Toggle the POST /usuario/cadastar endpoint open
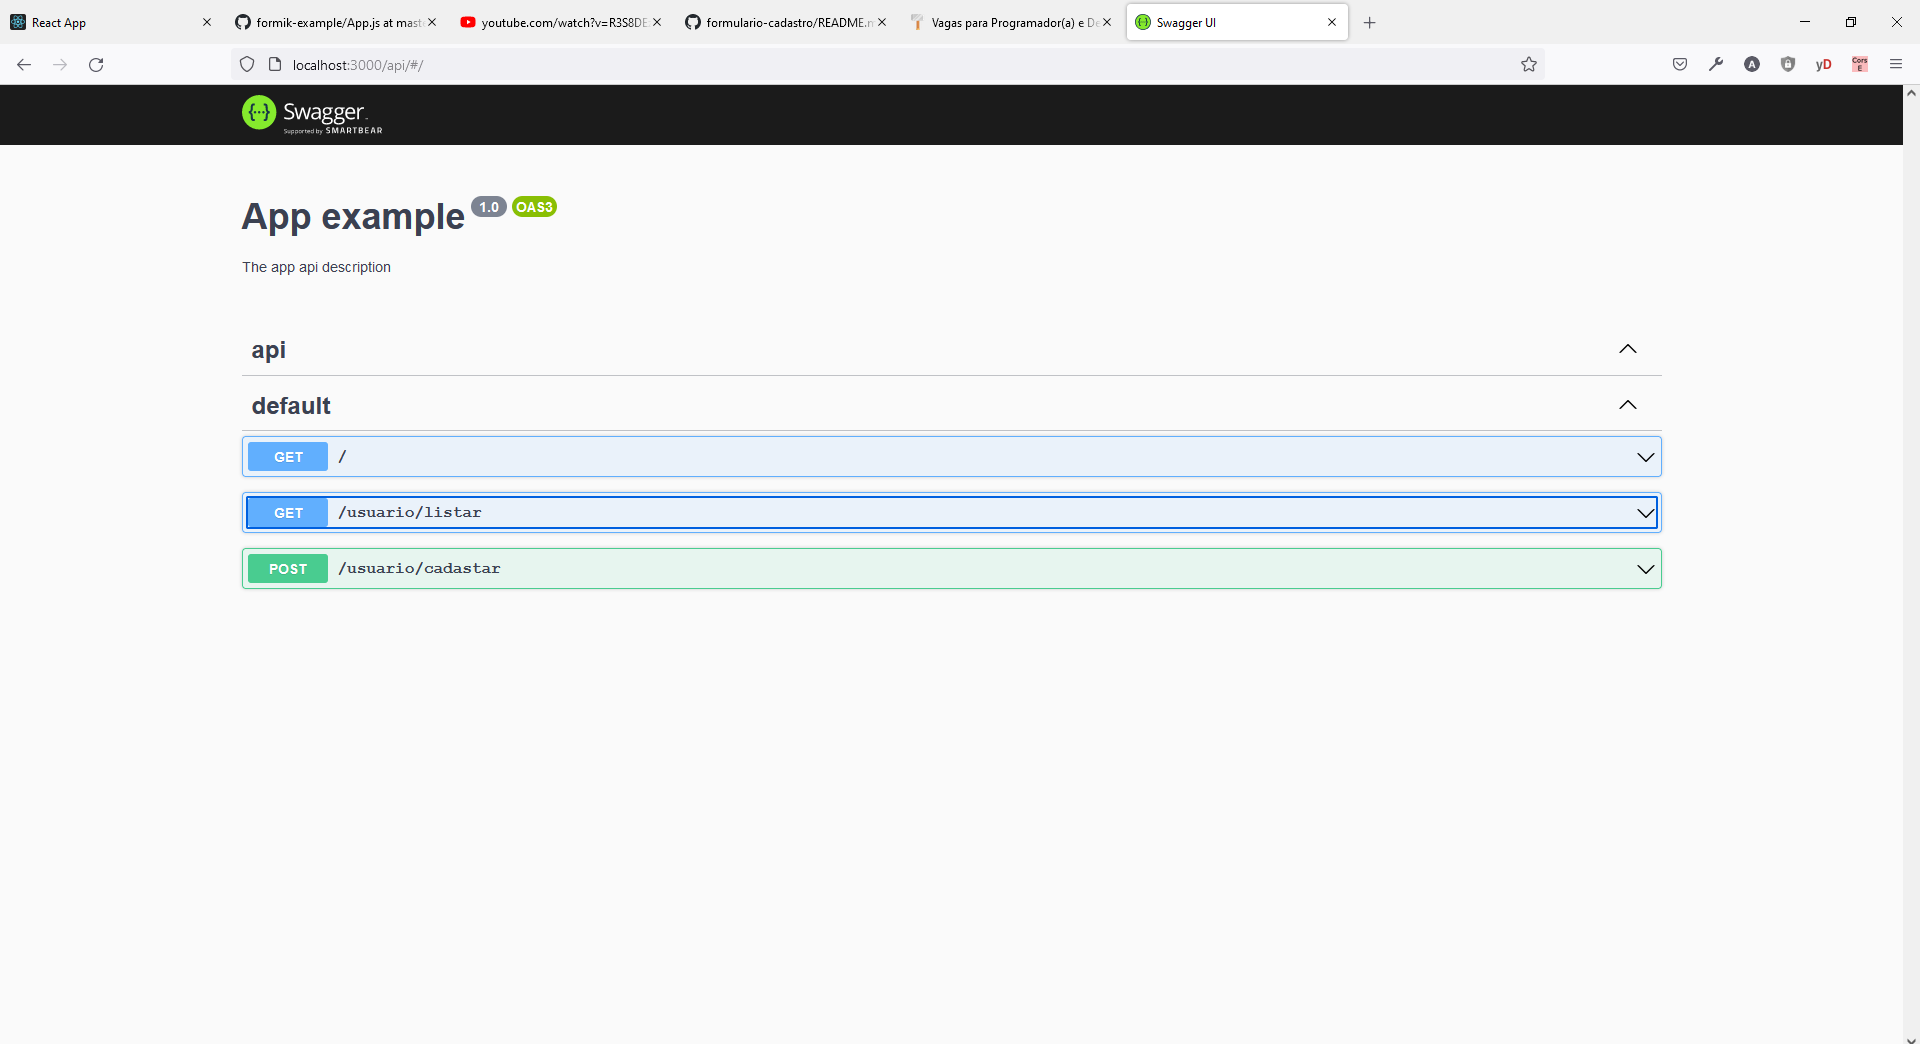Viewport: 1924px width, 1044px height. (1645, 569)
